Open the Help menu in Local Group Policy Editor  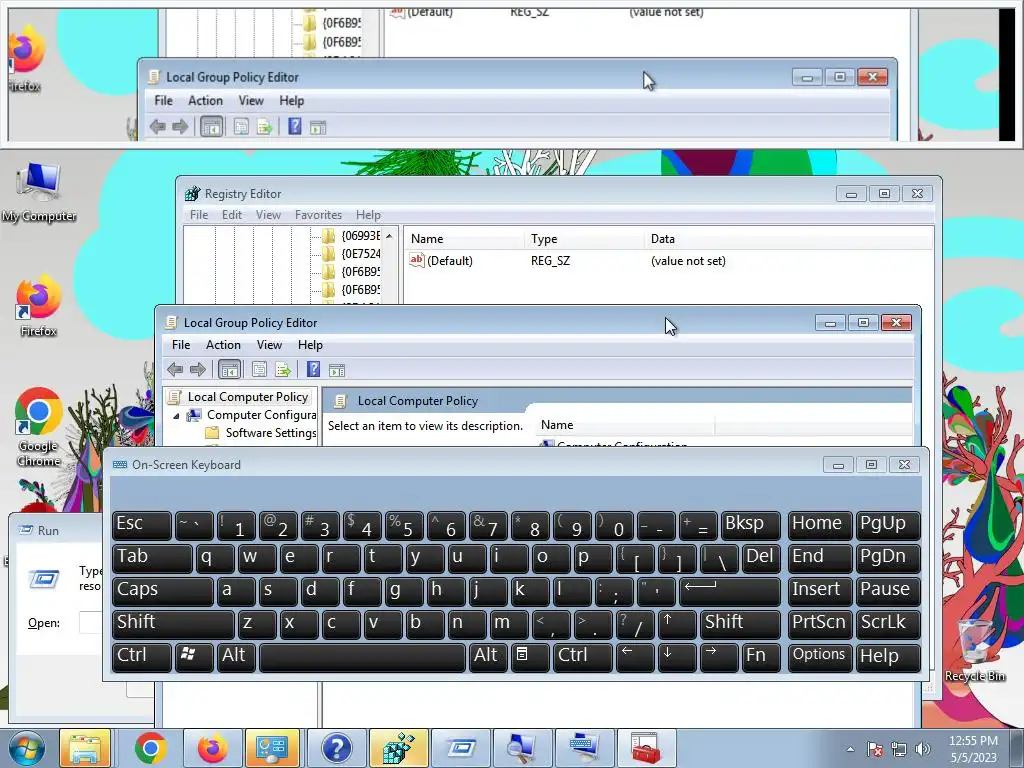[x=310, y=345]
